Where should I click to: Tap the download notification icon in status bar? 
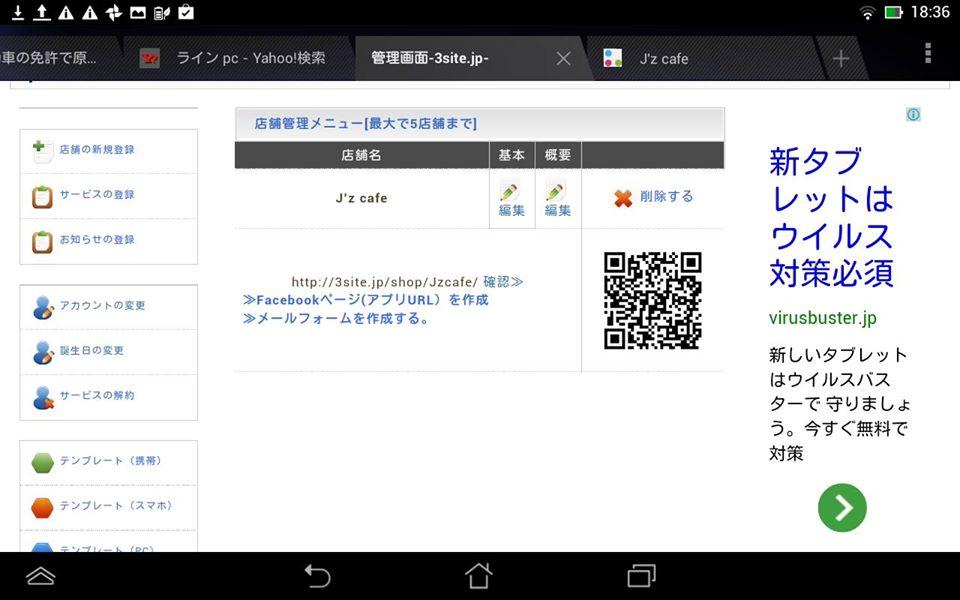click(x=18, y=12)
